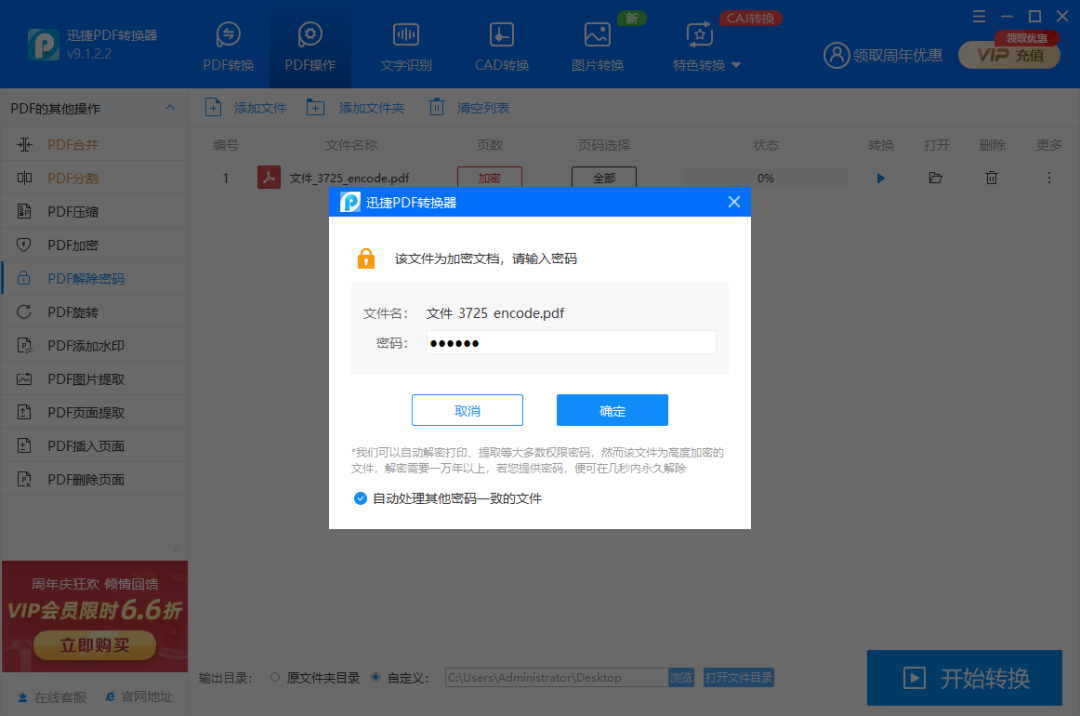Open the CAD转换 module

pyautogui.click(x=501, y=46)
